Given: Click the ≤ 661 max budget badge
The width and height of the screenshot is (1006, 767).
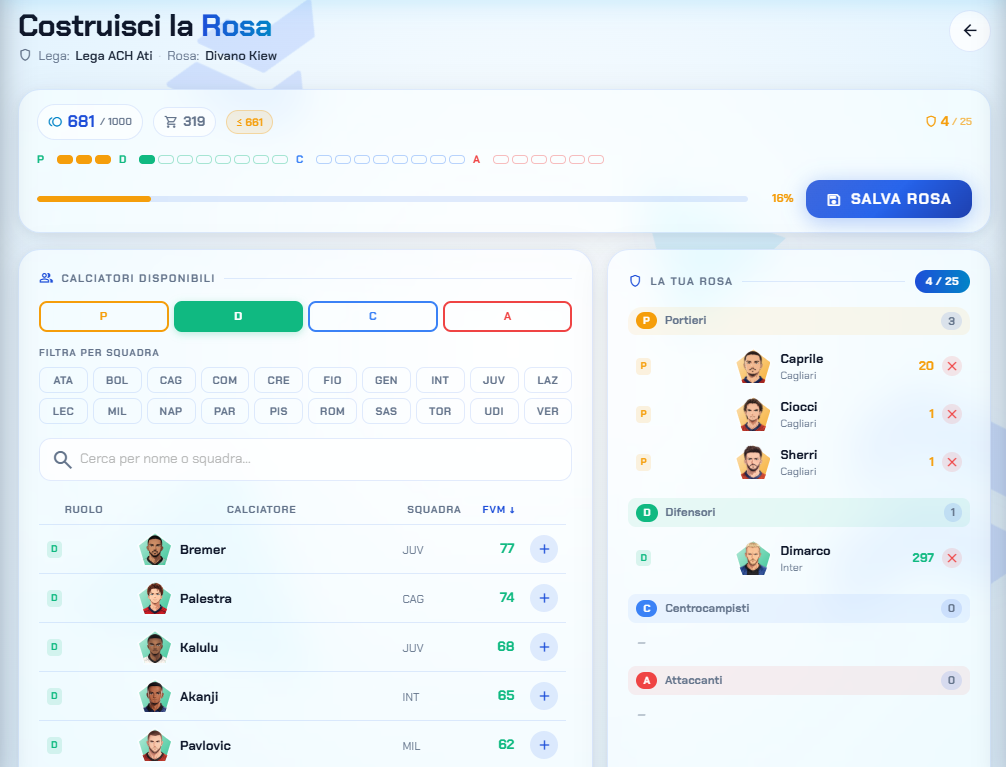Looking at the screenshot, I should click(x=250, y=122).
